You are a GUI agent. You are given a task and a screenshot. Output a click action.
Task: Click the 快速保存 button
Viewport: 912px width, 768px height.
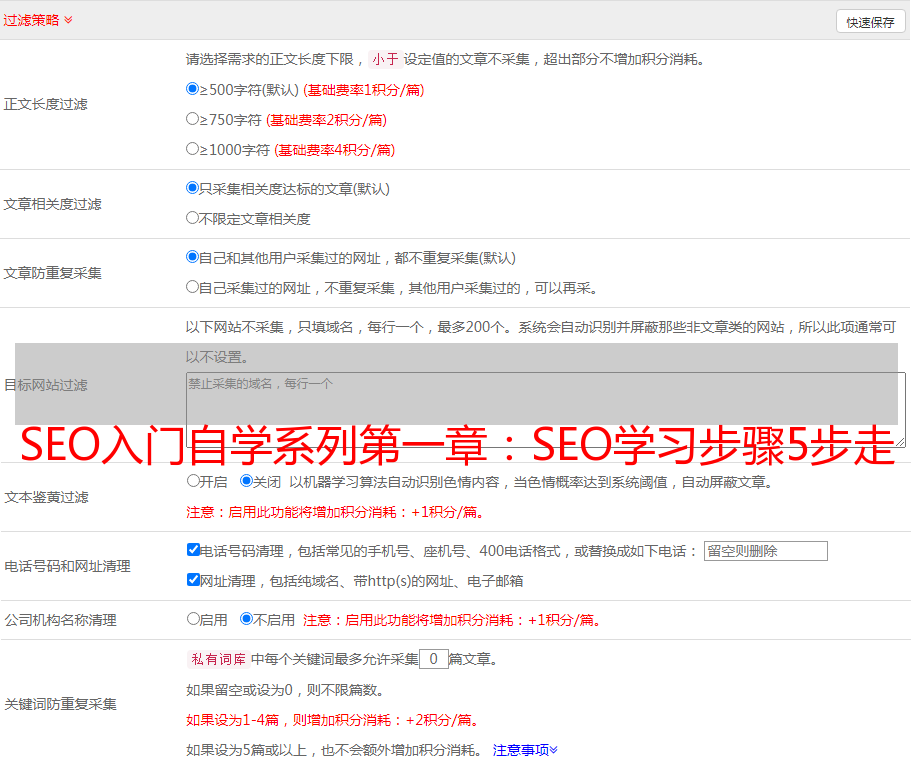click(x=870, y=22)
